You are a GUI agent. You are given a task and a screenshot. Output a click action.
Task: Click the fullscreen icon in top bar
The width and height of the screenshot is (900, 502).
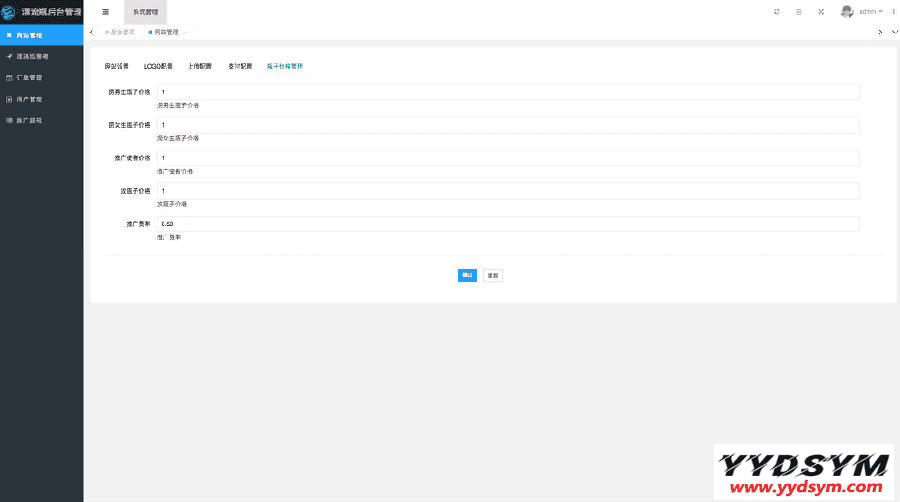tap(821, 11)
